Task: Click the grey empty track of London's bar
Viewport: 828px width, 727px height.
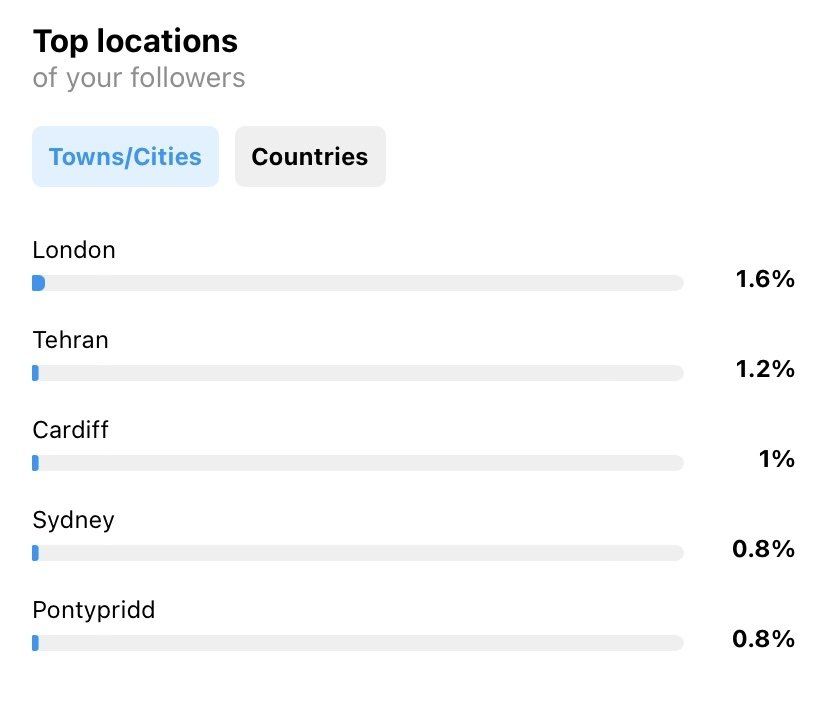Action: point(360,283)
